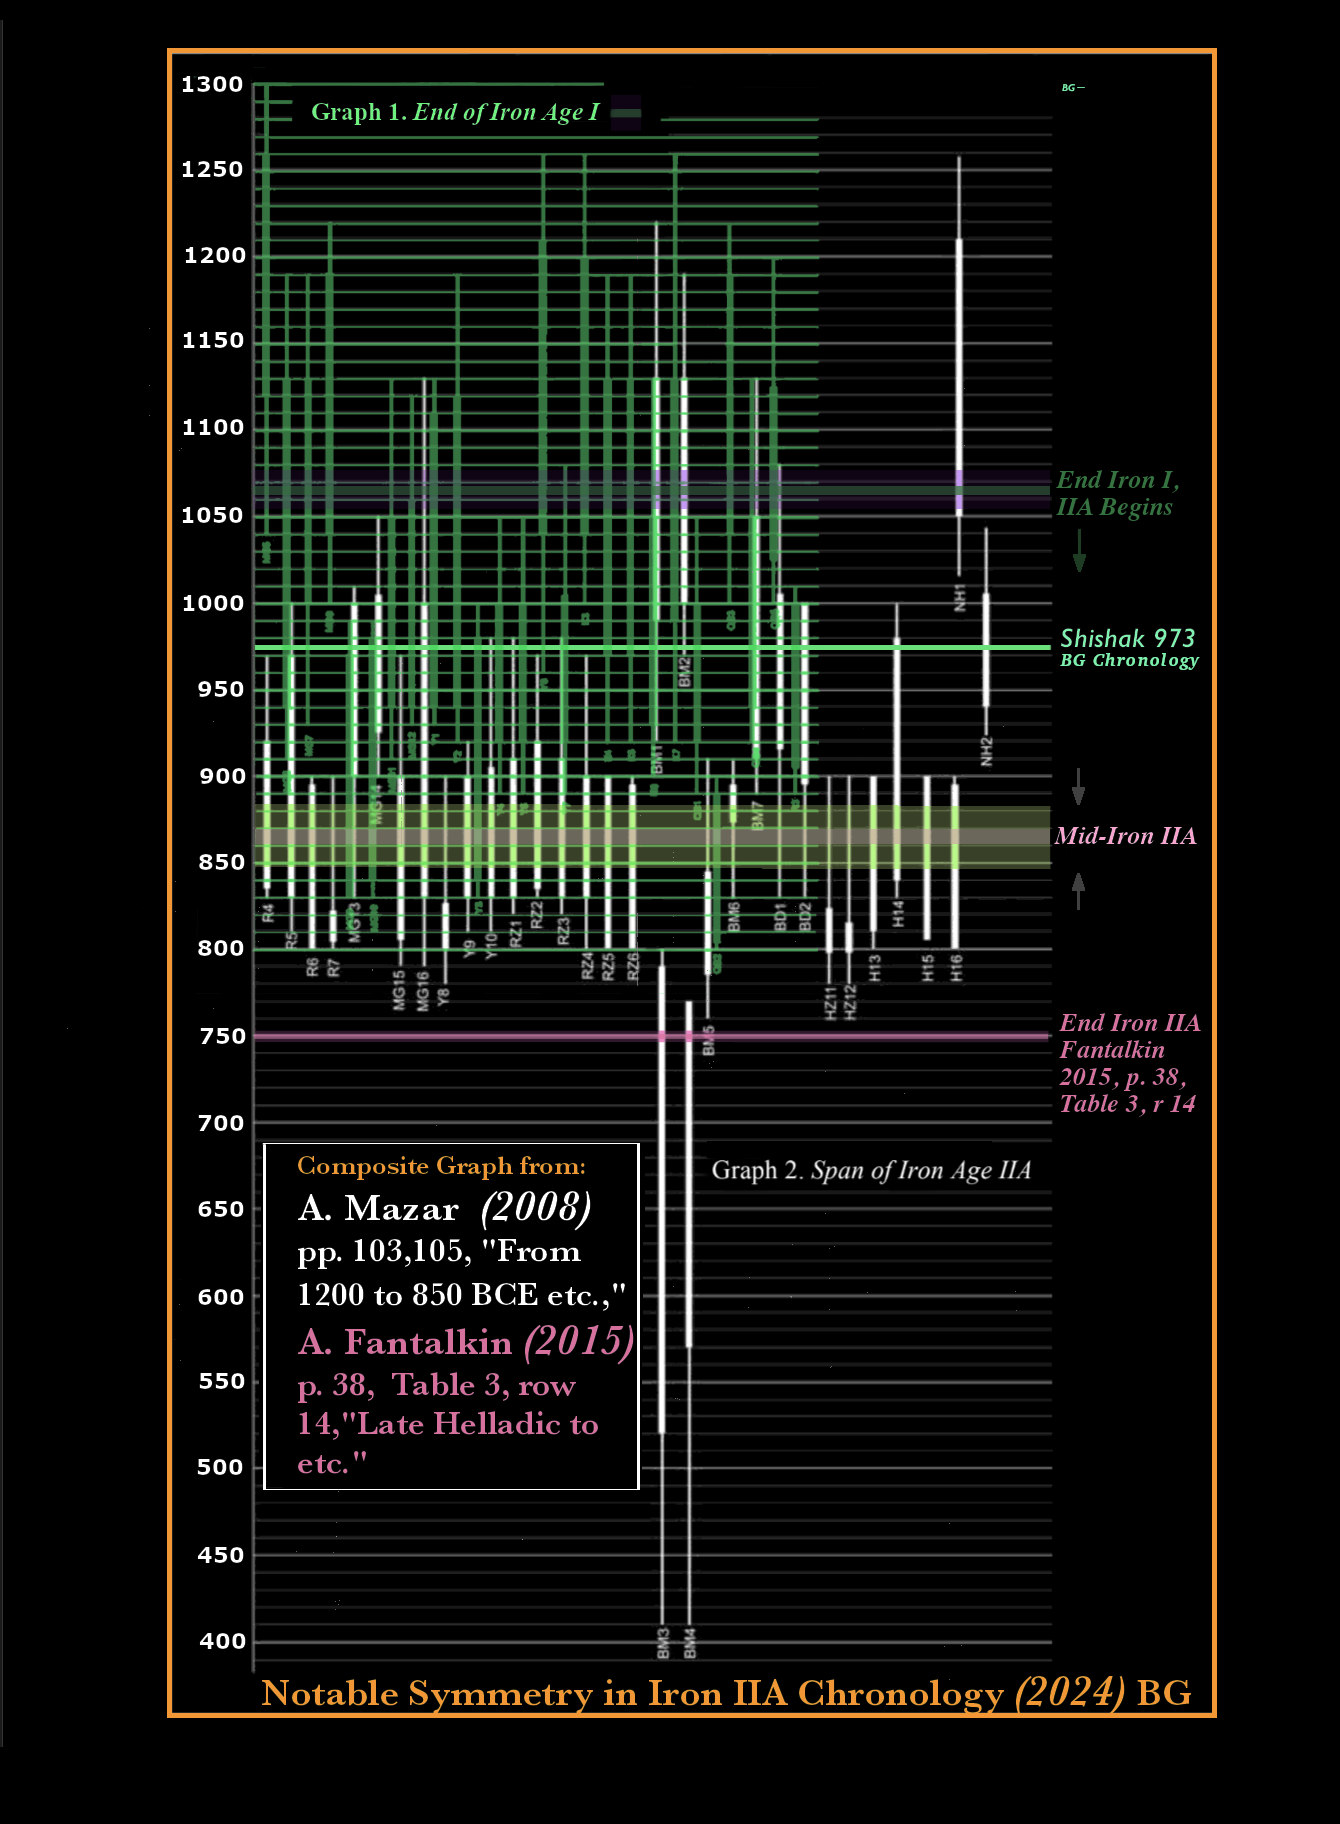
Task: Click the 'Graph 1. End of Iron Age I' title
Action: tap(455, 112)
